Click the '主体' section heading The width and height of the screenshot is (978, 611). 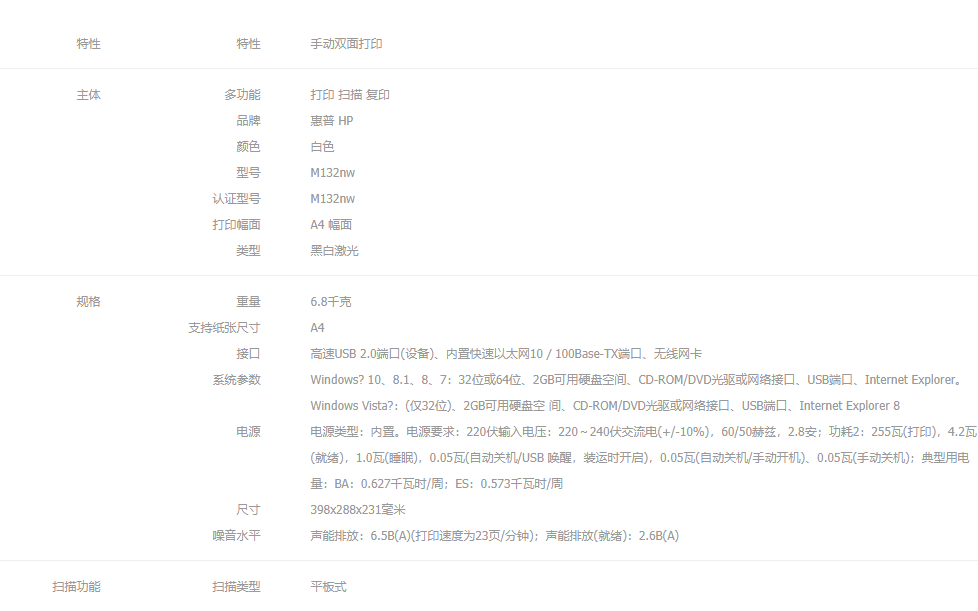click(x=89, y=95)
